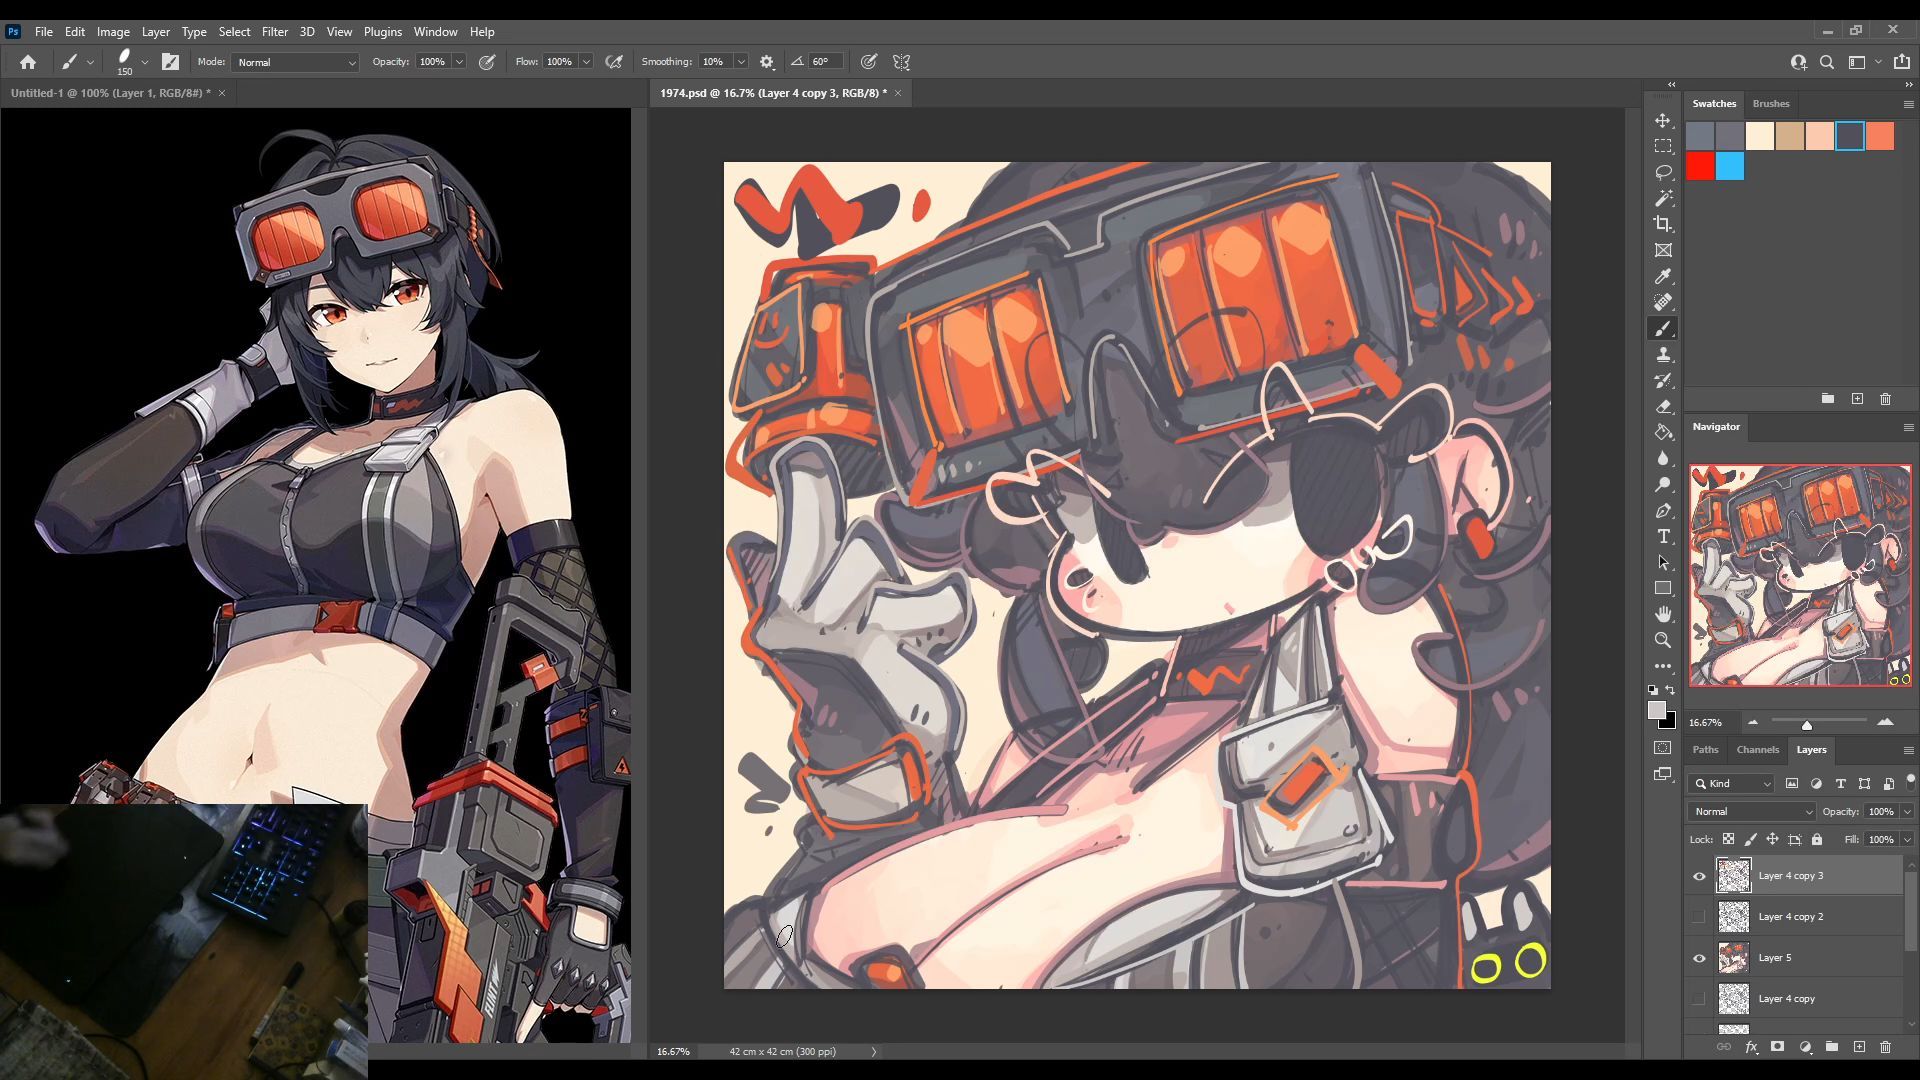Toggle pressure for opacity icon
Image resolution: width=1920 pixels, height=1080 pixels.
(487, 62)
